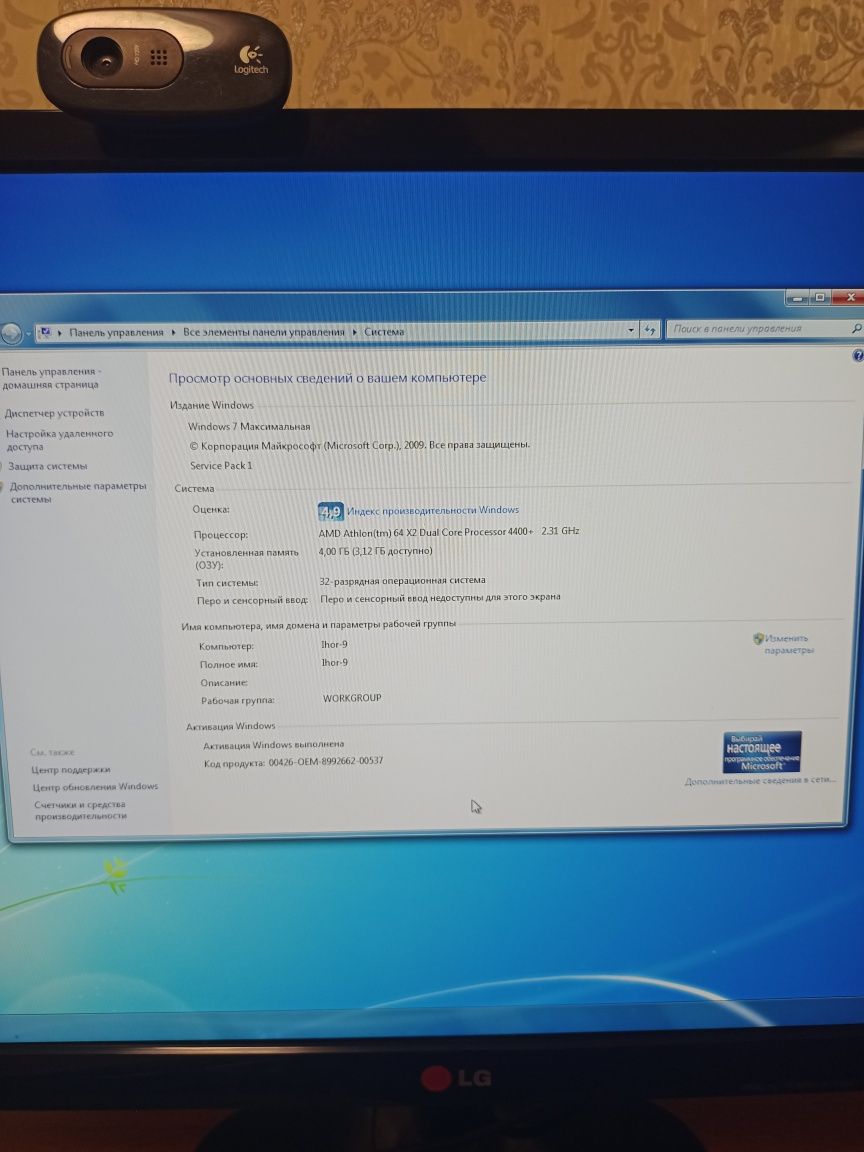Close the System window
864x1152 pixels.
[849, 297]
